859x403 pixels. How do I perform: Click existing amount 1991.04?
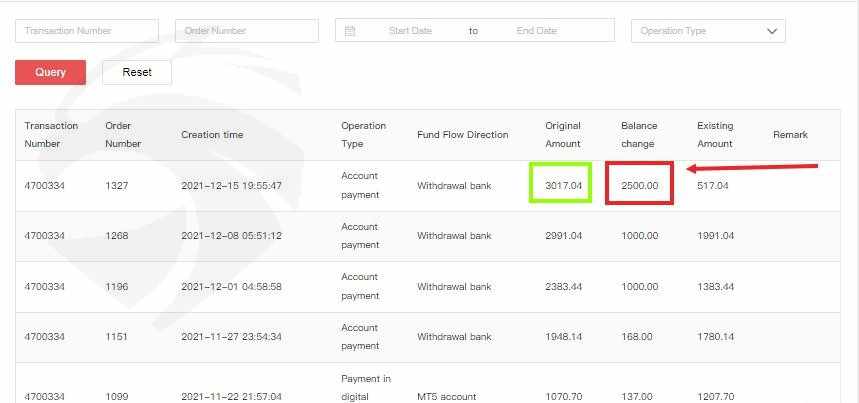715,236
